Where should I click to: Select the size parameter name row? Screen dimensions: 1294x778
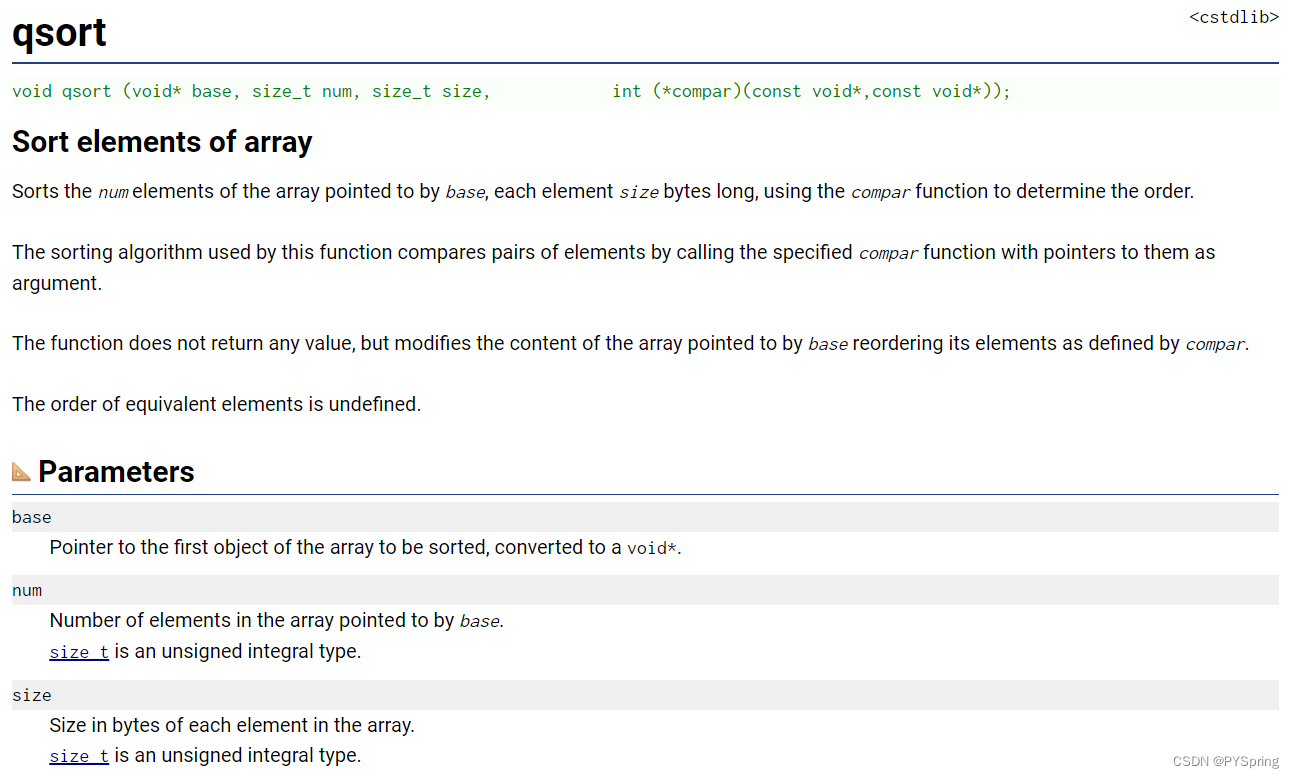coord(645,695)
